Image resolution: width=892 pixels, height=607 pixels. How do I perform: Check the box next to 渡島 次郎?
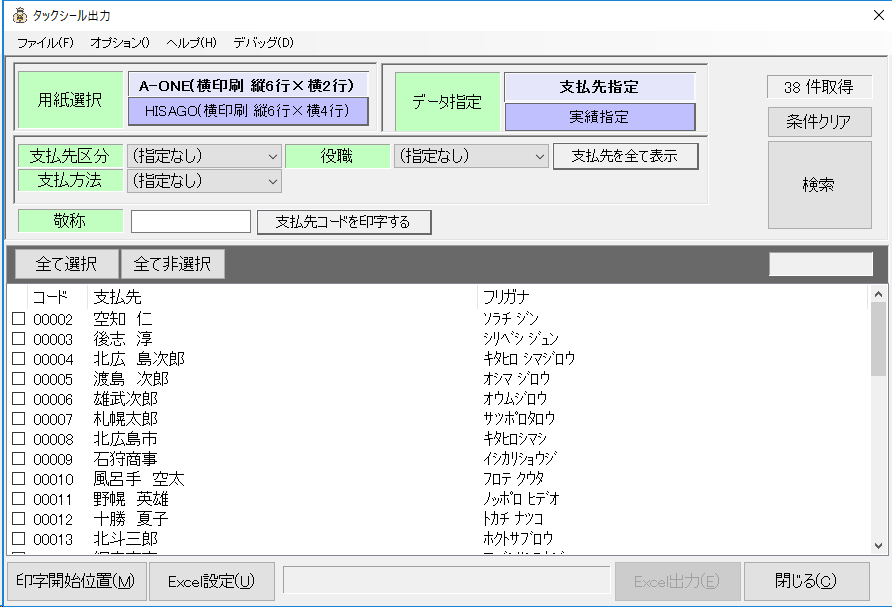17,381
